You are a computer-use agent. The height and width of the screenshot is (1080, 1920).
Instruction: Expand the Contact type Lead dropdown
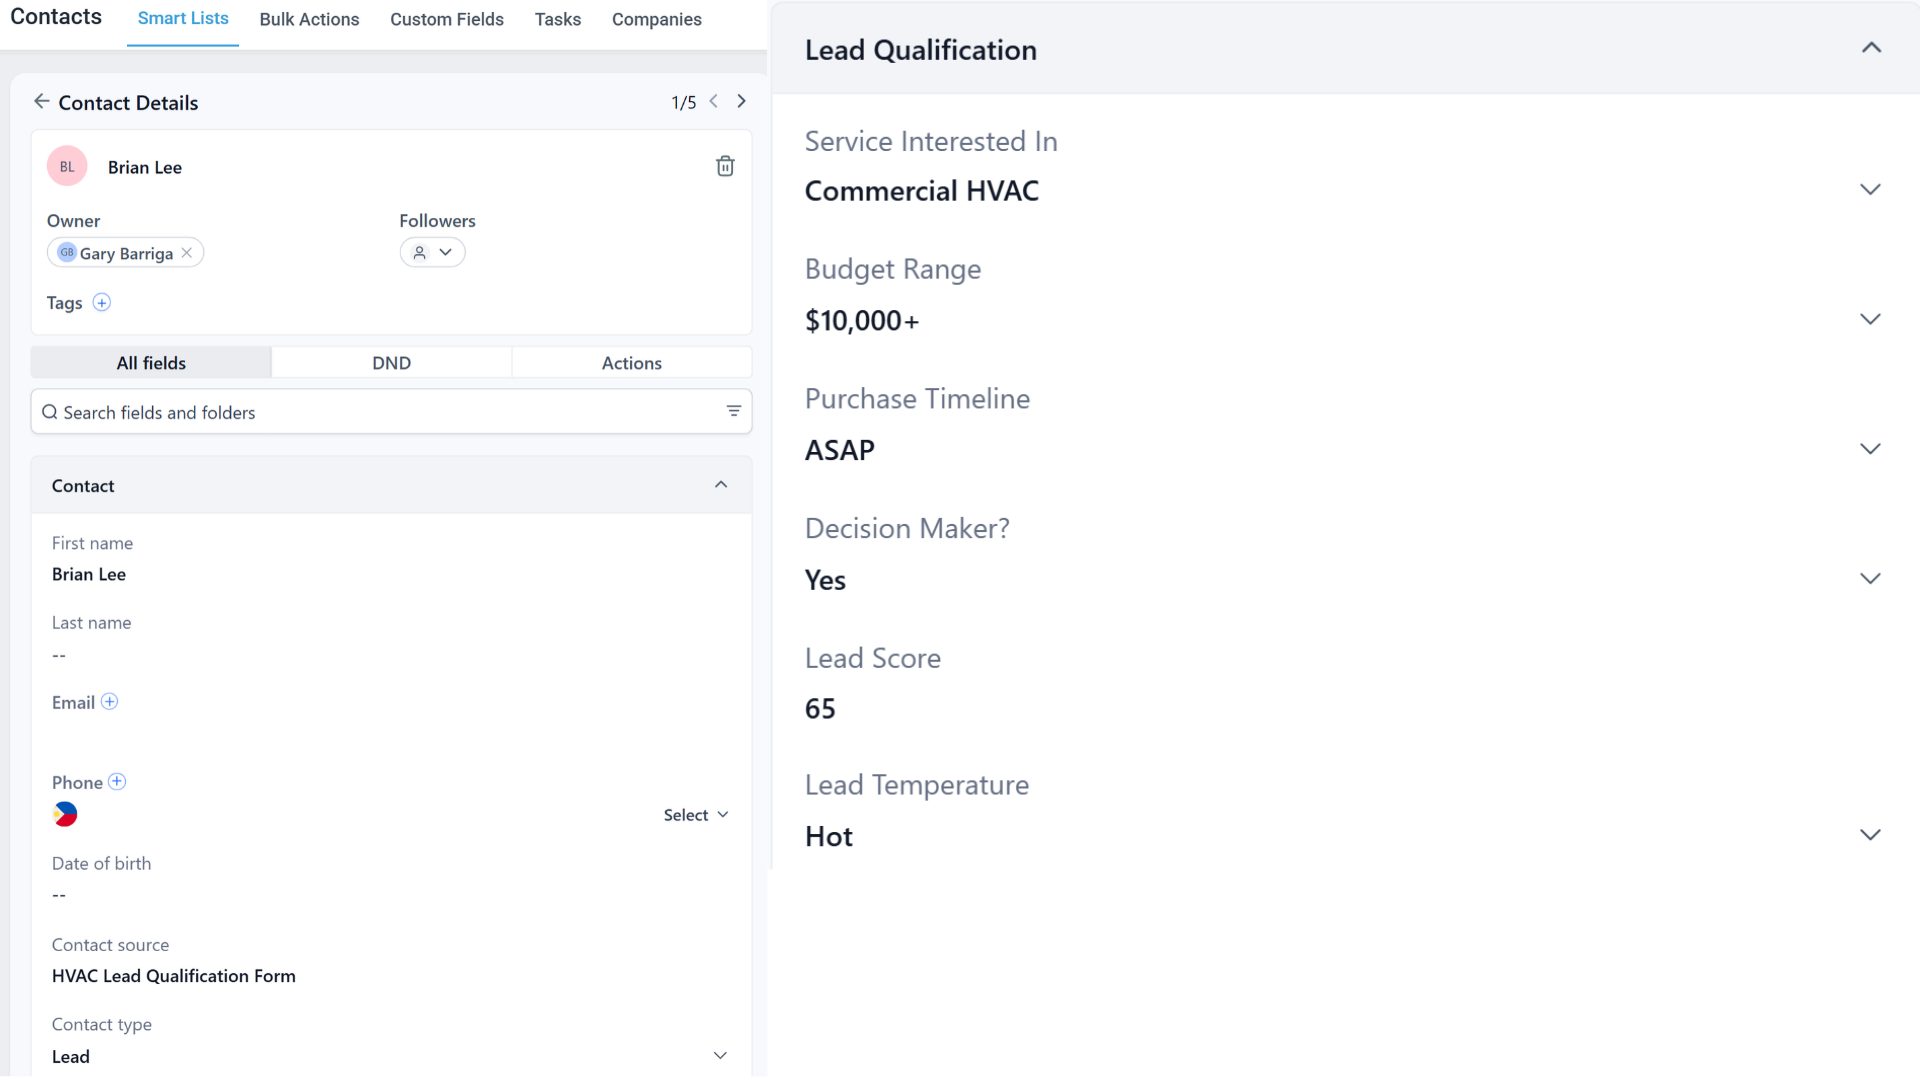point(720,1056)
